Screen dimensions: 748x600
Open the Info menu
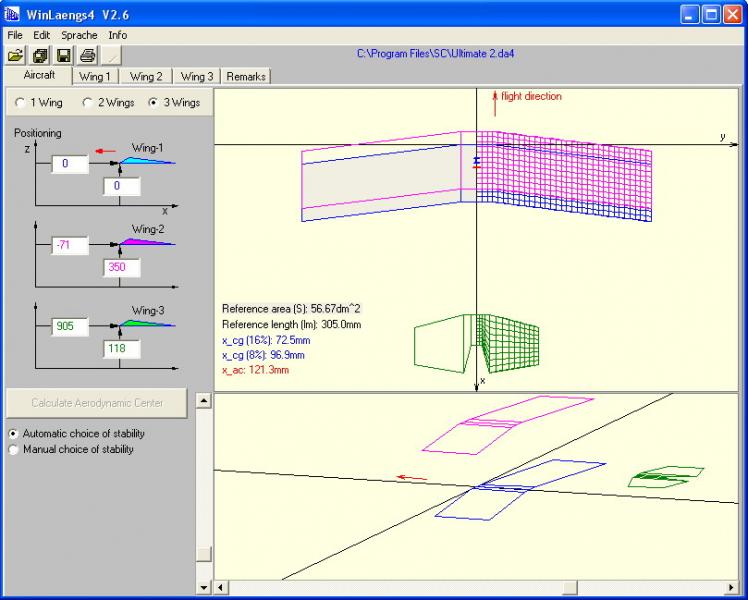118,35
